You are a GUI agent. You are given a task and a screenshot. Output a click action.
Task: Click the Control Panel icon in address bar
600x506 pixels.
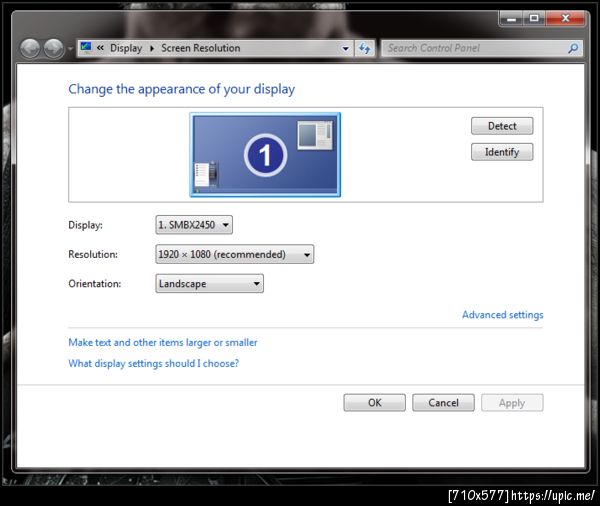[86, 48]
